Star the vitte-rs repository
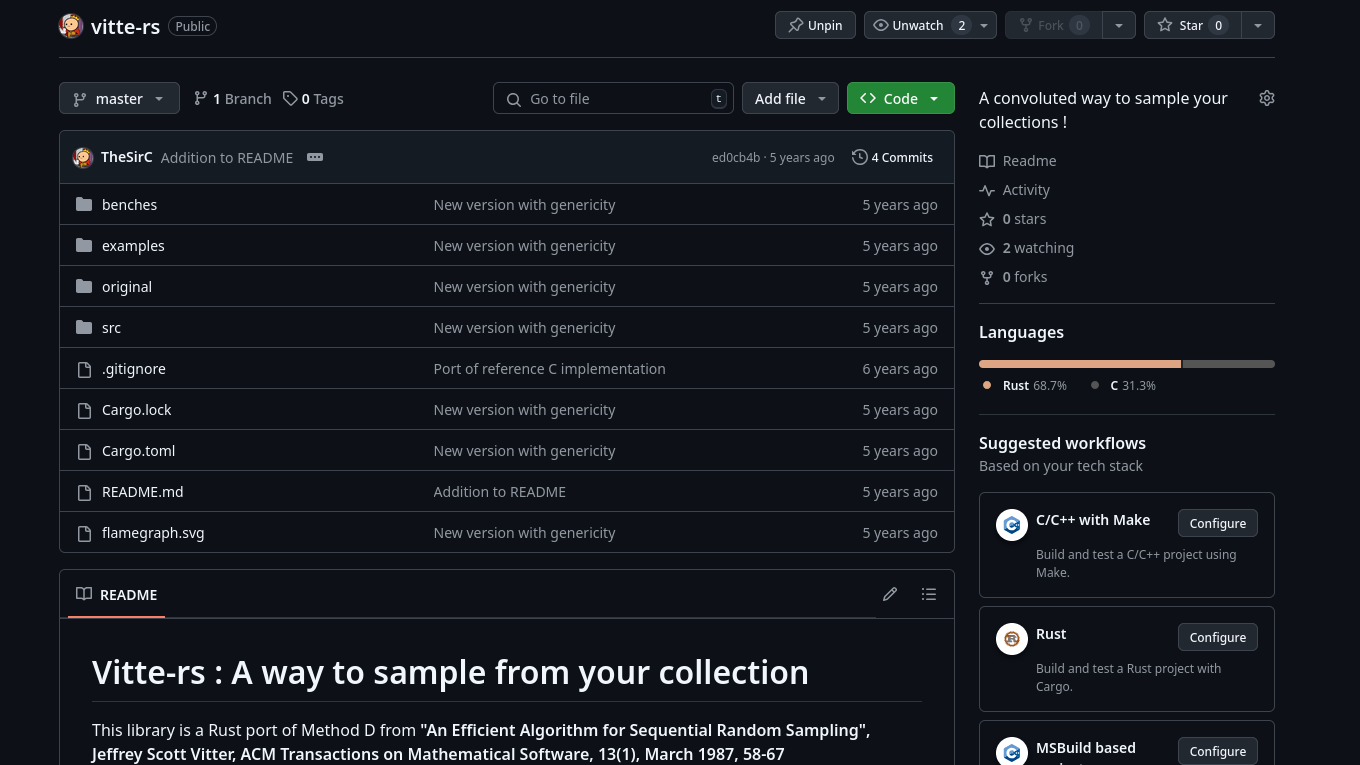Viewport: 1360px width, 765px height. tap(1193, 25)
